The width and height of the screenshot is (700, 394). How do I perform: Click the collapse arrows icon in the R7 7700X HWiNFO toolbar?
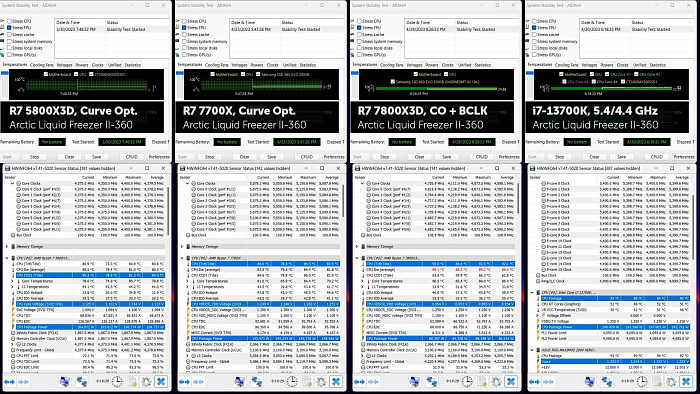(198, 382)
